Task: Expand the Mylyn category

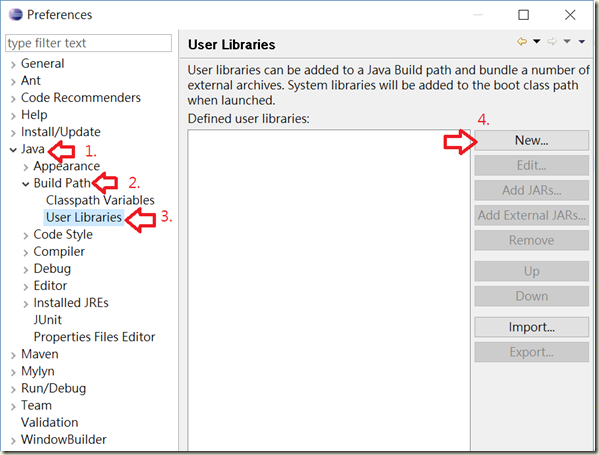Action: [13, 372]
